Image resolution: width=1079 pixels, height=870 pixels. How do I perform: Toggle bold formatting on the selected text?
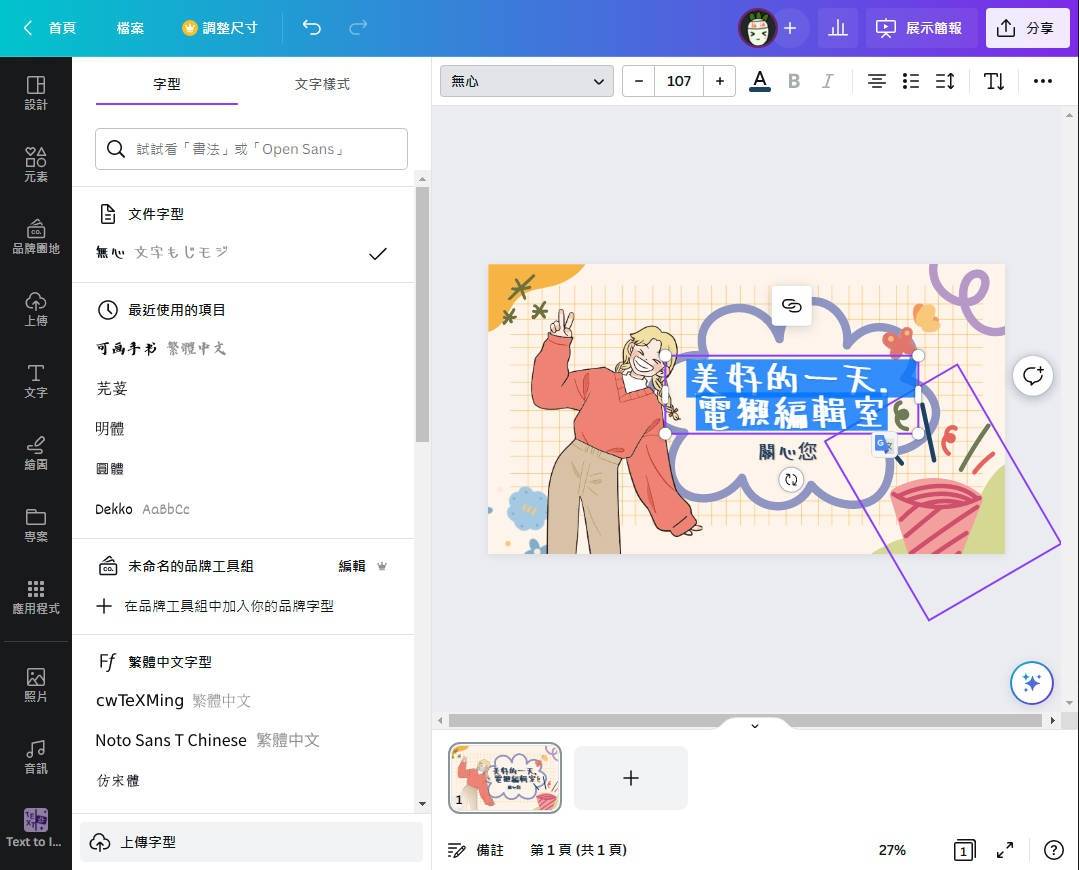coord(794,81)
